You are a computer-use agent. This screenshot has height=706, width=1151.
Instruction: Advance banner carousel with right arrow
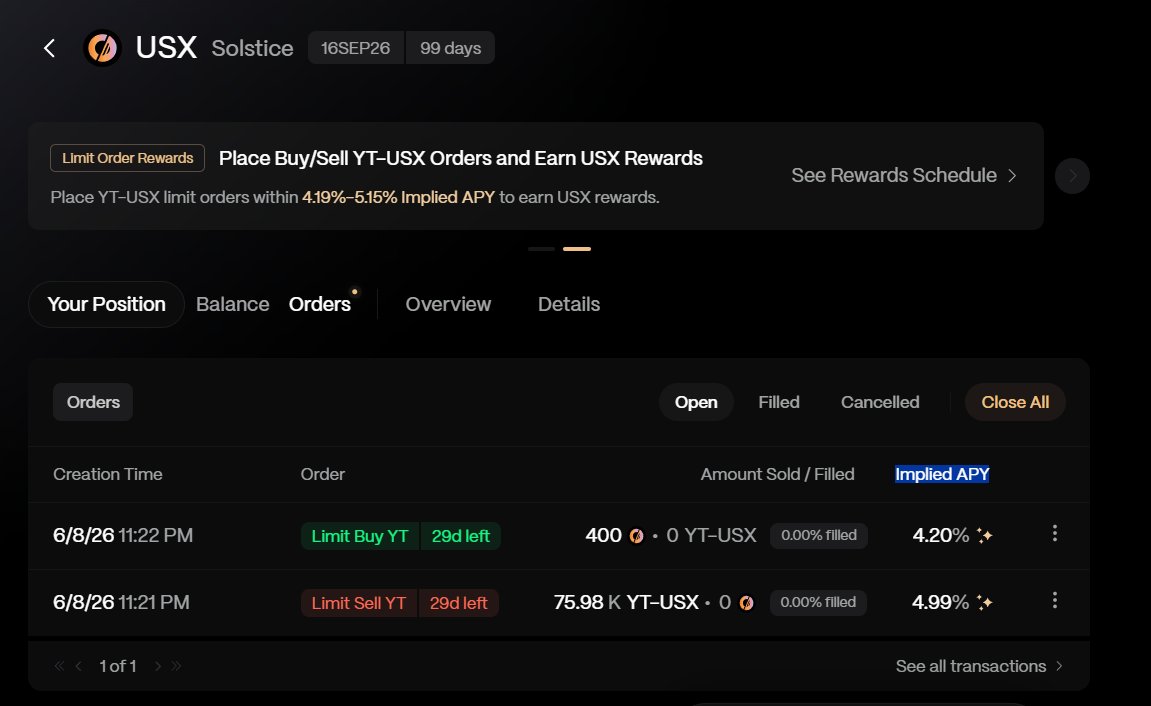(x=1072, y=175)
